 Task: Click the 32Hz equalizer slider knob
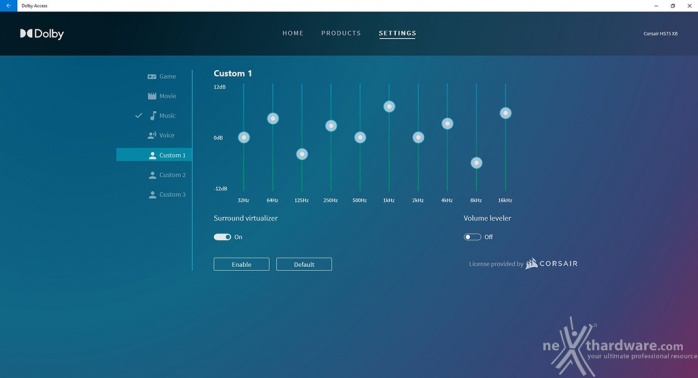(243, 137)
